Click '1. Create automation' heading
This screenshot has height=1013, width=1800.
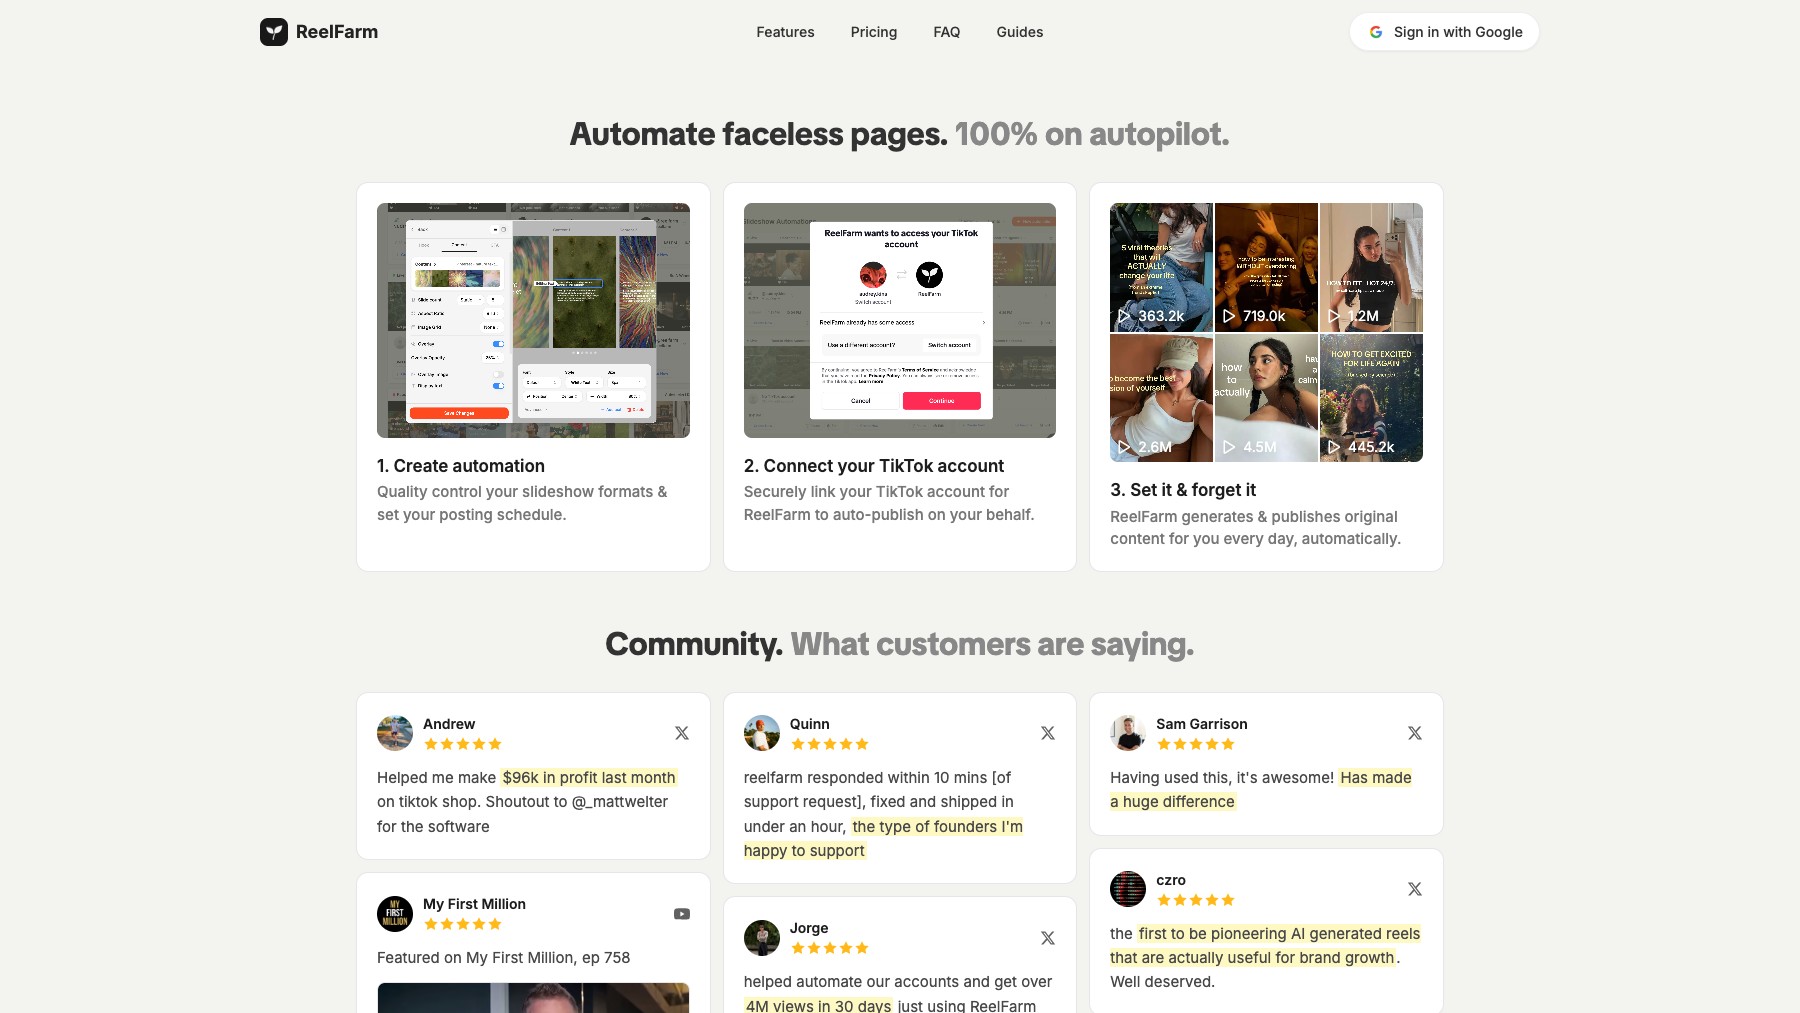pos(461,466)
